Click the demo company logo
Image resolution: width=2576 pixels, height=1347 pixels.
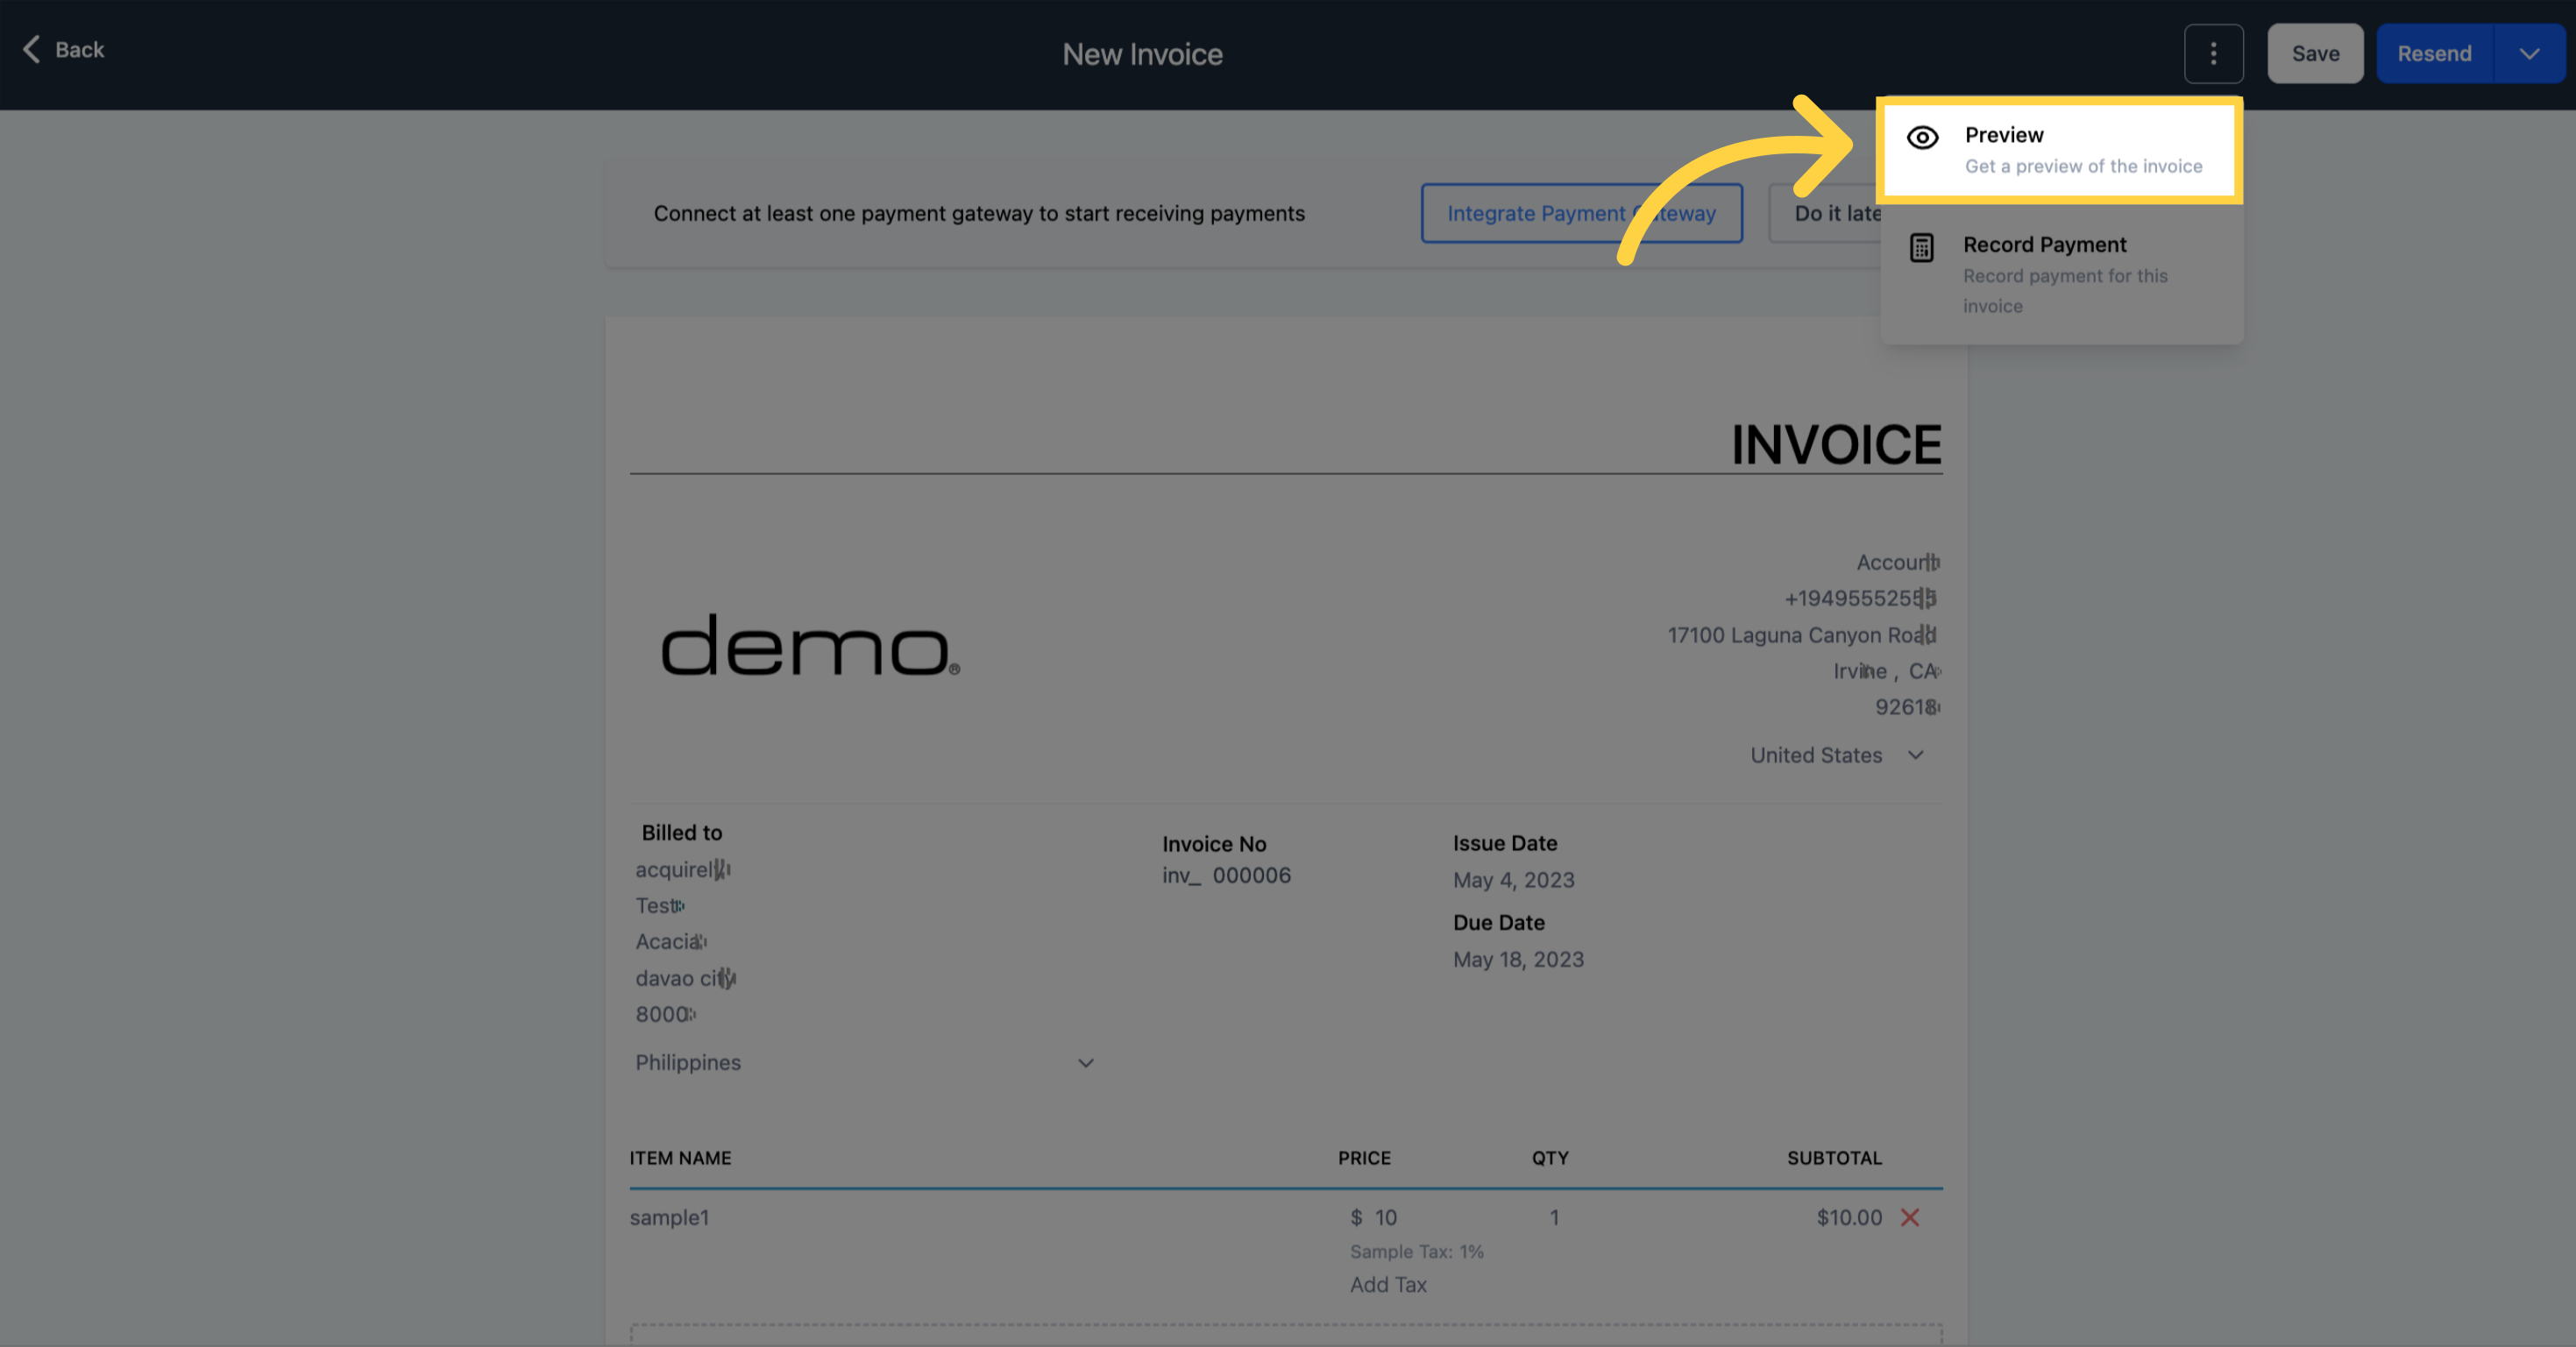click(810, 646)
